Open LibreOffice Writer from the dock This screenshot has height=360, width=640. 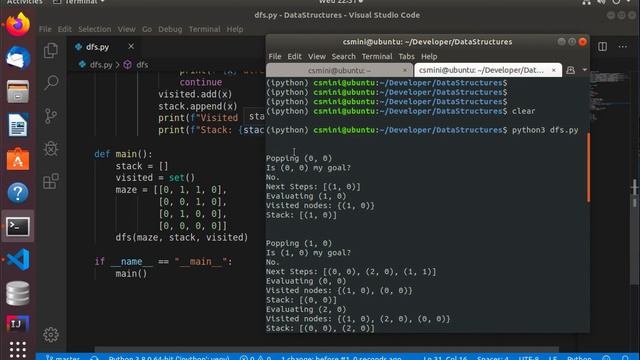point(18,125)
